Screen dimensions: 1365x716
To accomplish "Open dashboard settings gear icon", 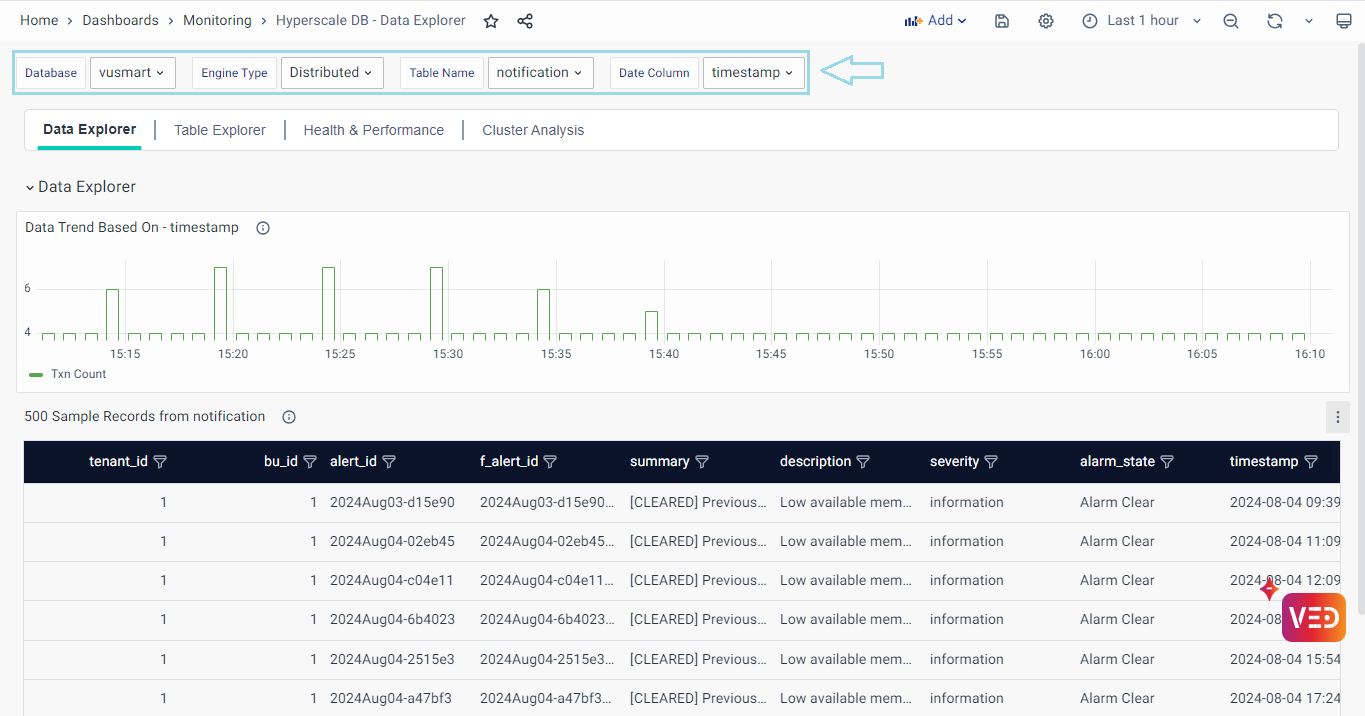I will pyautogui.click(x=1046, y=21).
